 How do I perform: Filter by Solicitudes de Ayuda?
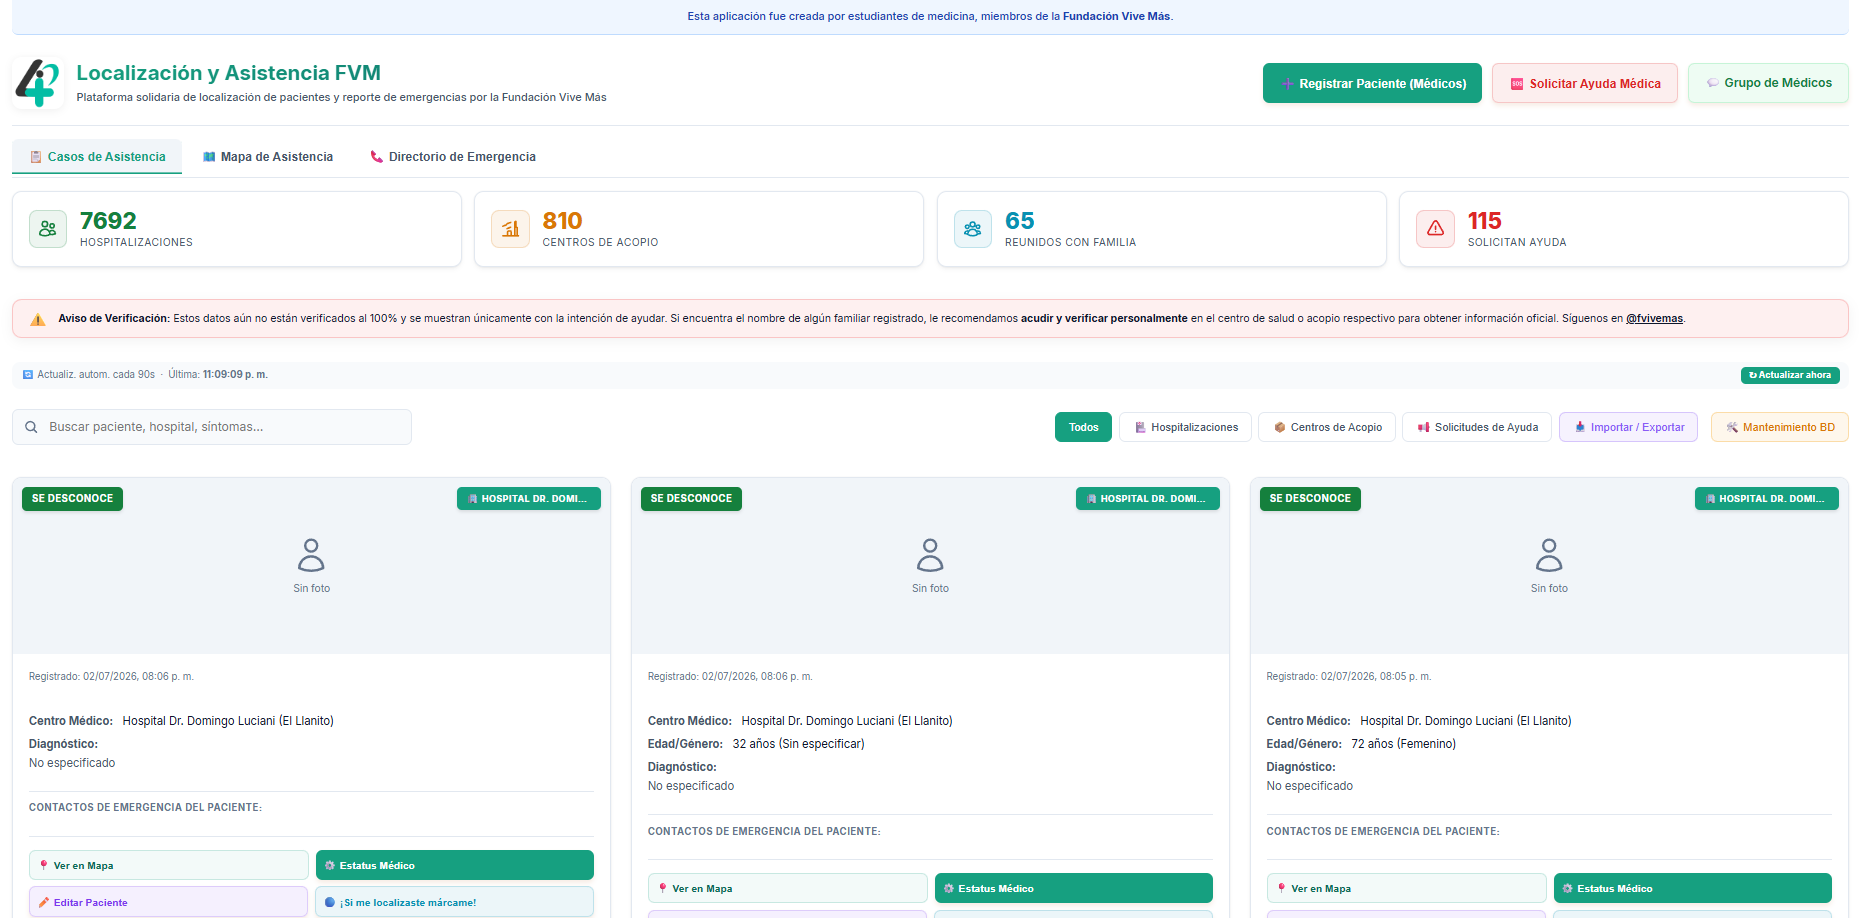click(1477, 427)
